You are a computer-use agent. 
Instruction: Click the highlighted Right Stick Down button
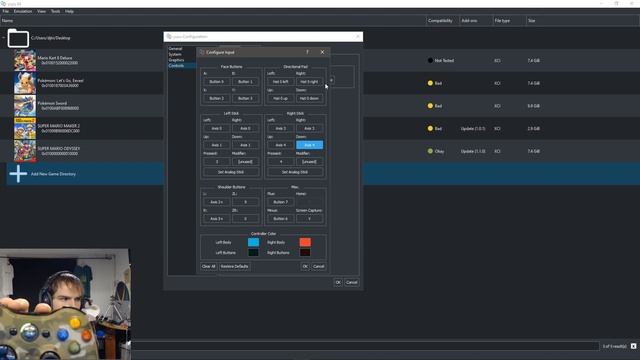pyautogui.click(x=309, y=145)
